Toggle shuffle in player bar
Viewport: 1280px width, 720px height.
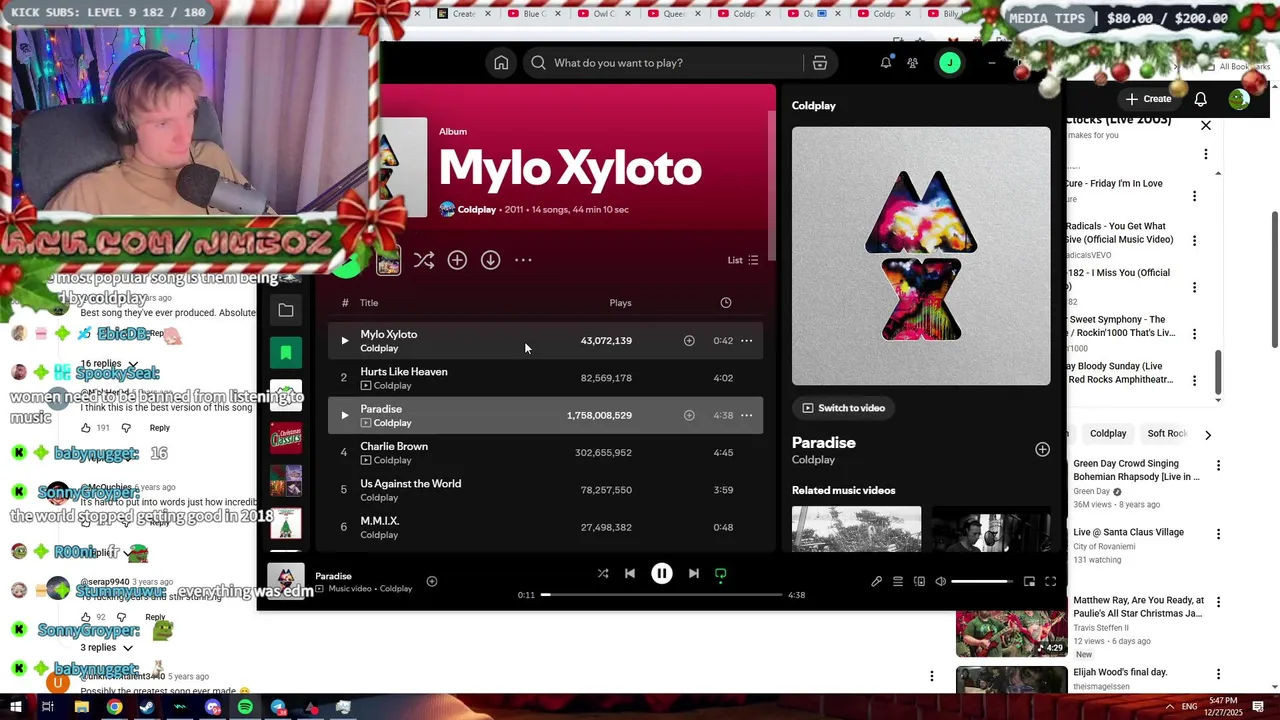pyautogui.click(x=603, y=574)
